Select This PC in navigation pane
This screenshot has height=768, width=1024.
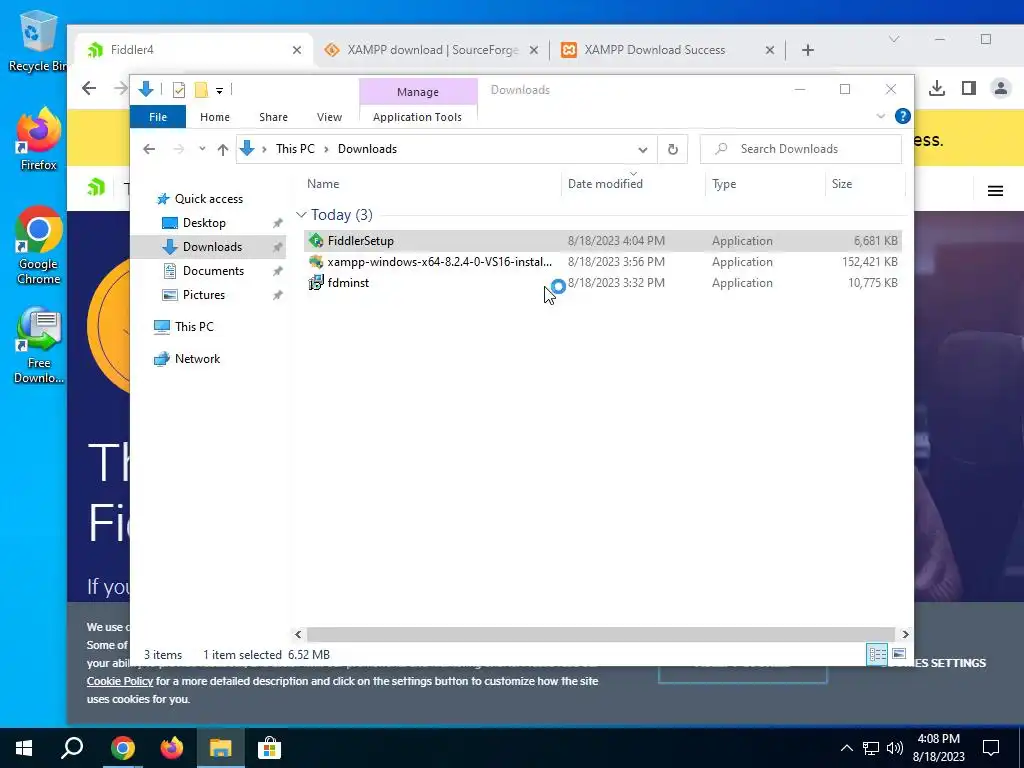click(184, 327)
